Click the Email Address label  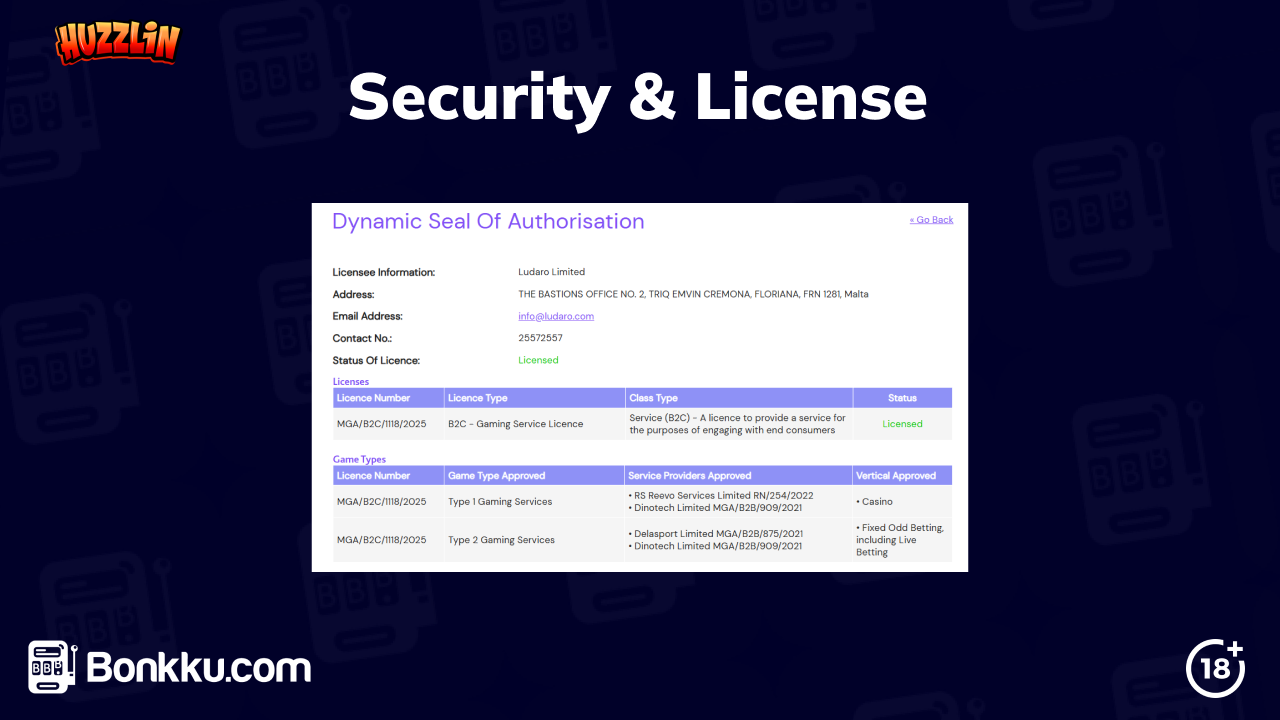click(x=367, y=316)
